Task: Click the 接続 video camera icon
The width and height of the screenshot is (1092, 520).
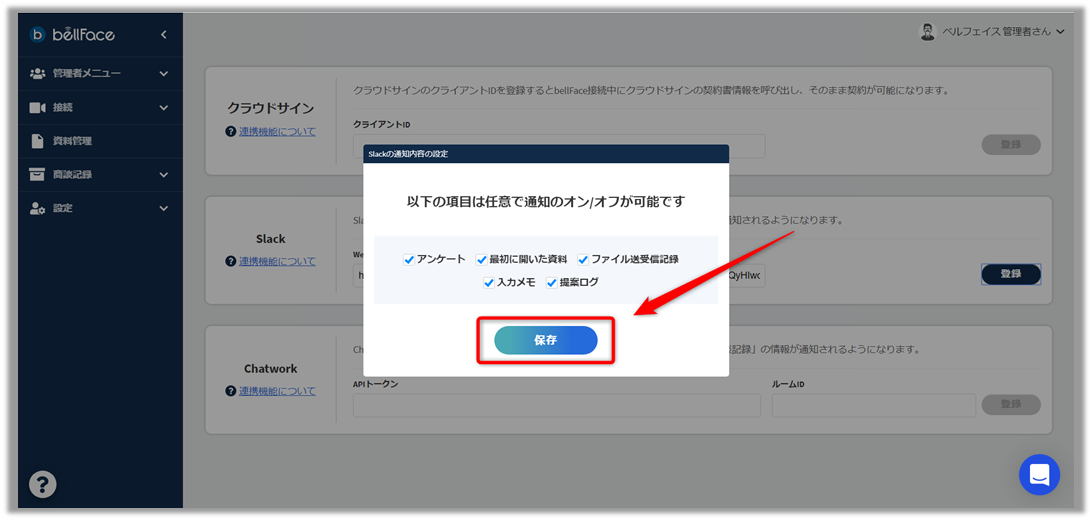Action: click(38, 107)
